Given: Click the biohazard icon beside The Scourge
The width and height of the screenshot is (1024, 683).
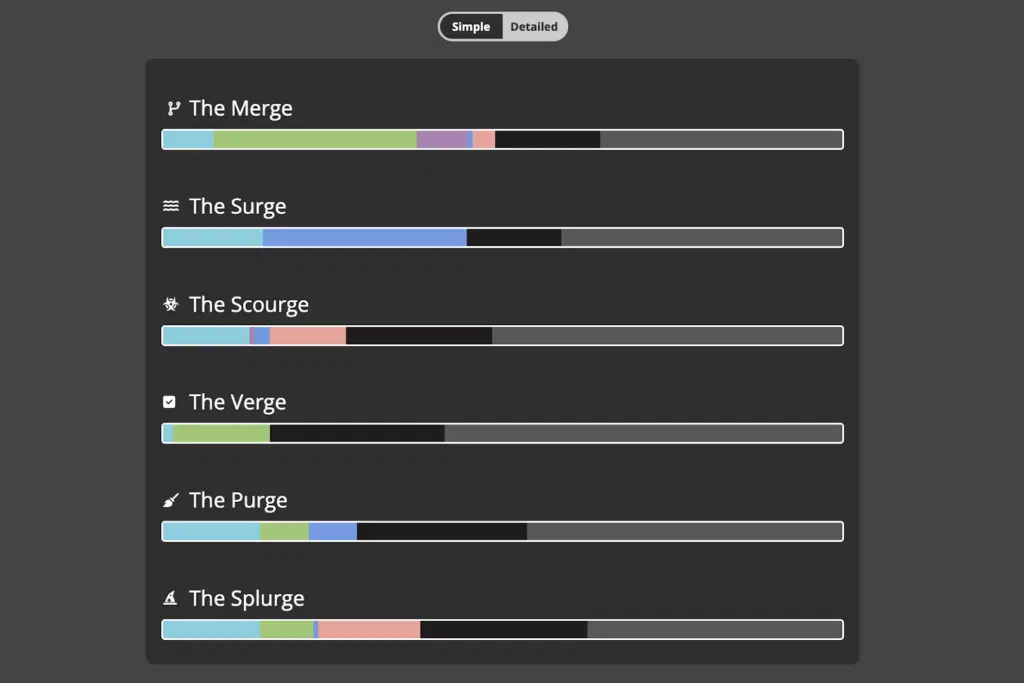Looking at the screenshot, I should pos(170,304).
